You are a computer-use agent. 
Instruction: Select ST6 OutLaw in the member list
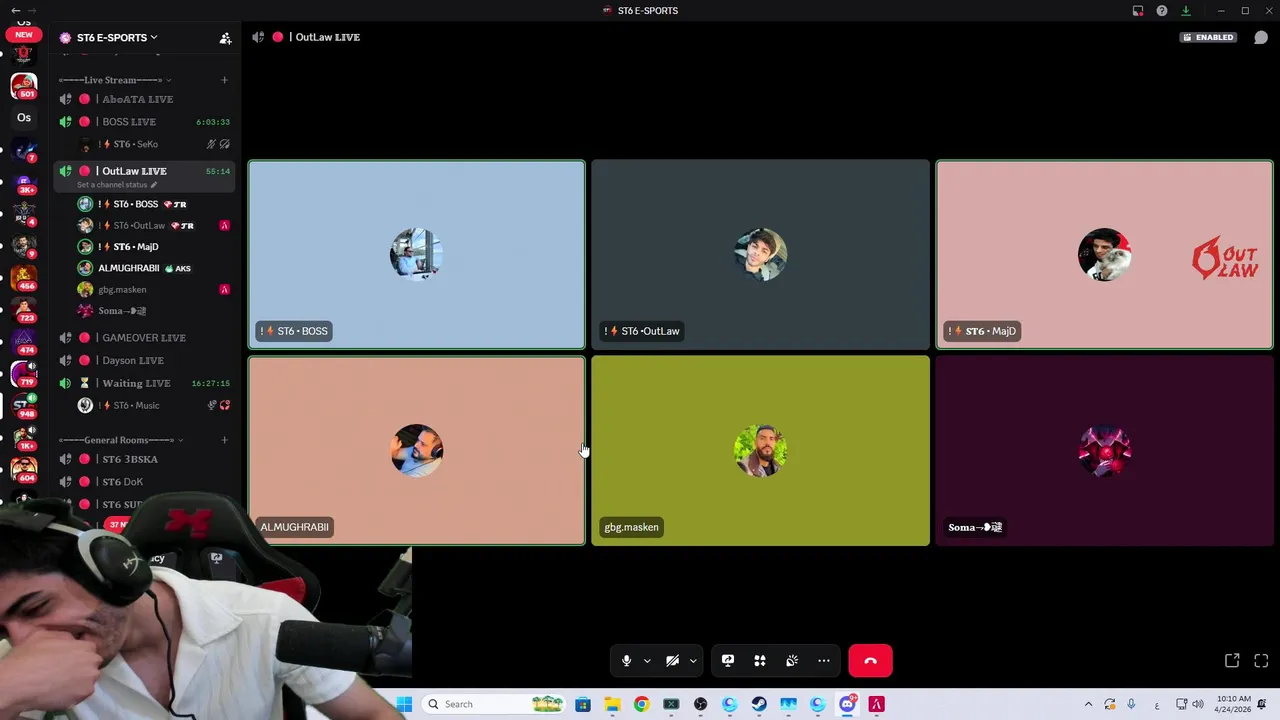coord(155,225)
